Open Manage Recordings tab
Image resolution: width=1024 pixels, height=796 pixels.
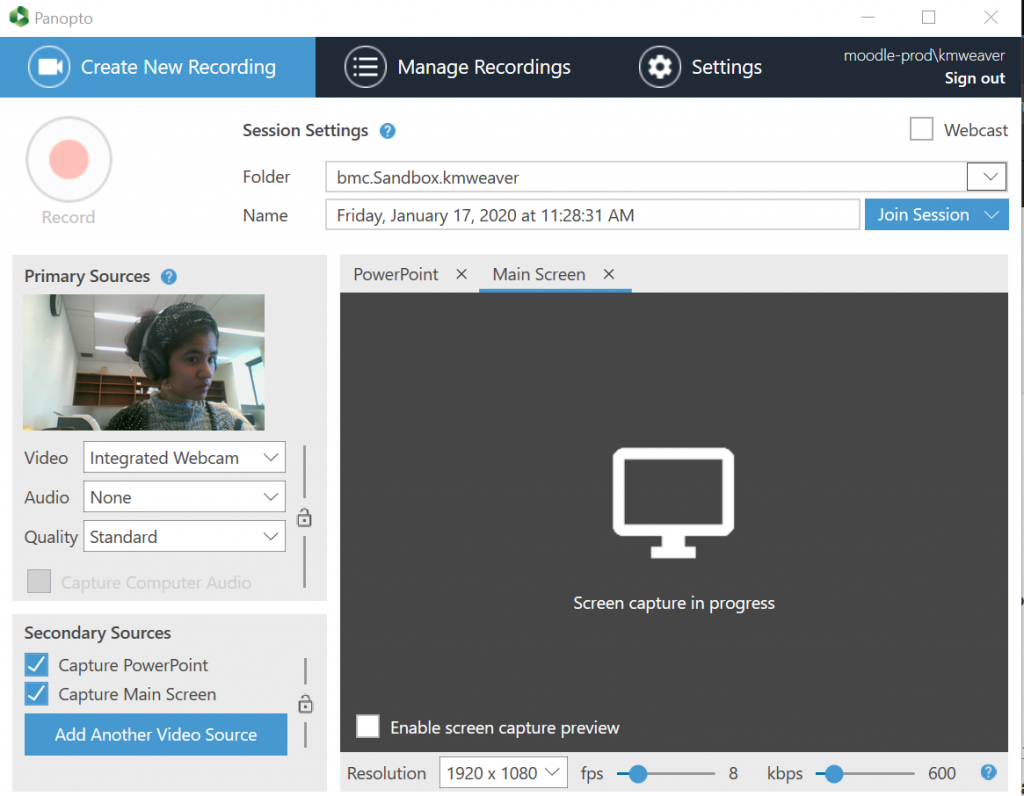pos(457,67)
